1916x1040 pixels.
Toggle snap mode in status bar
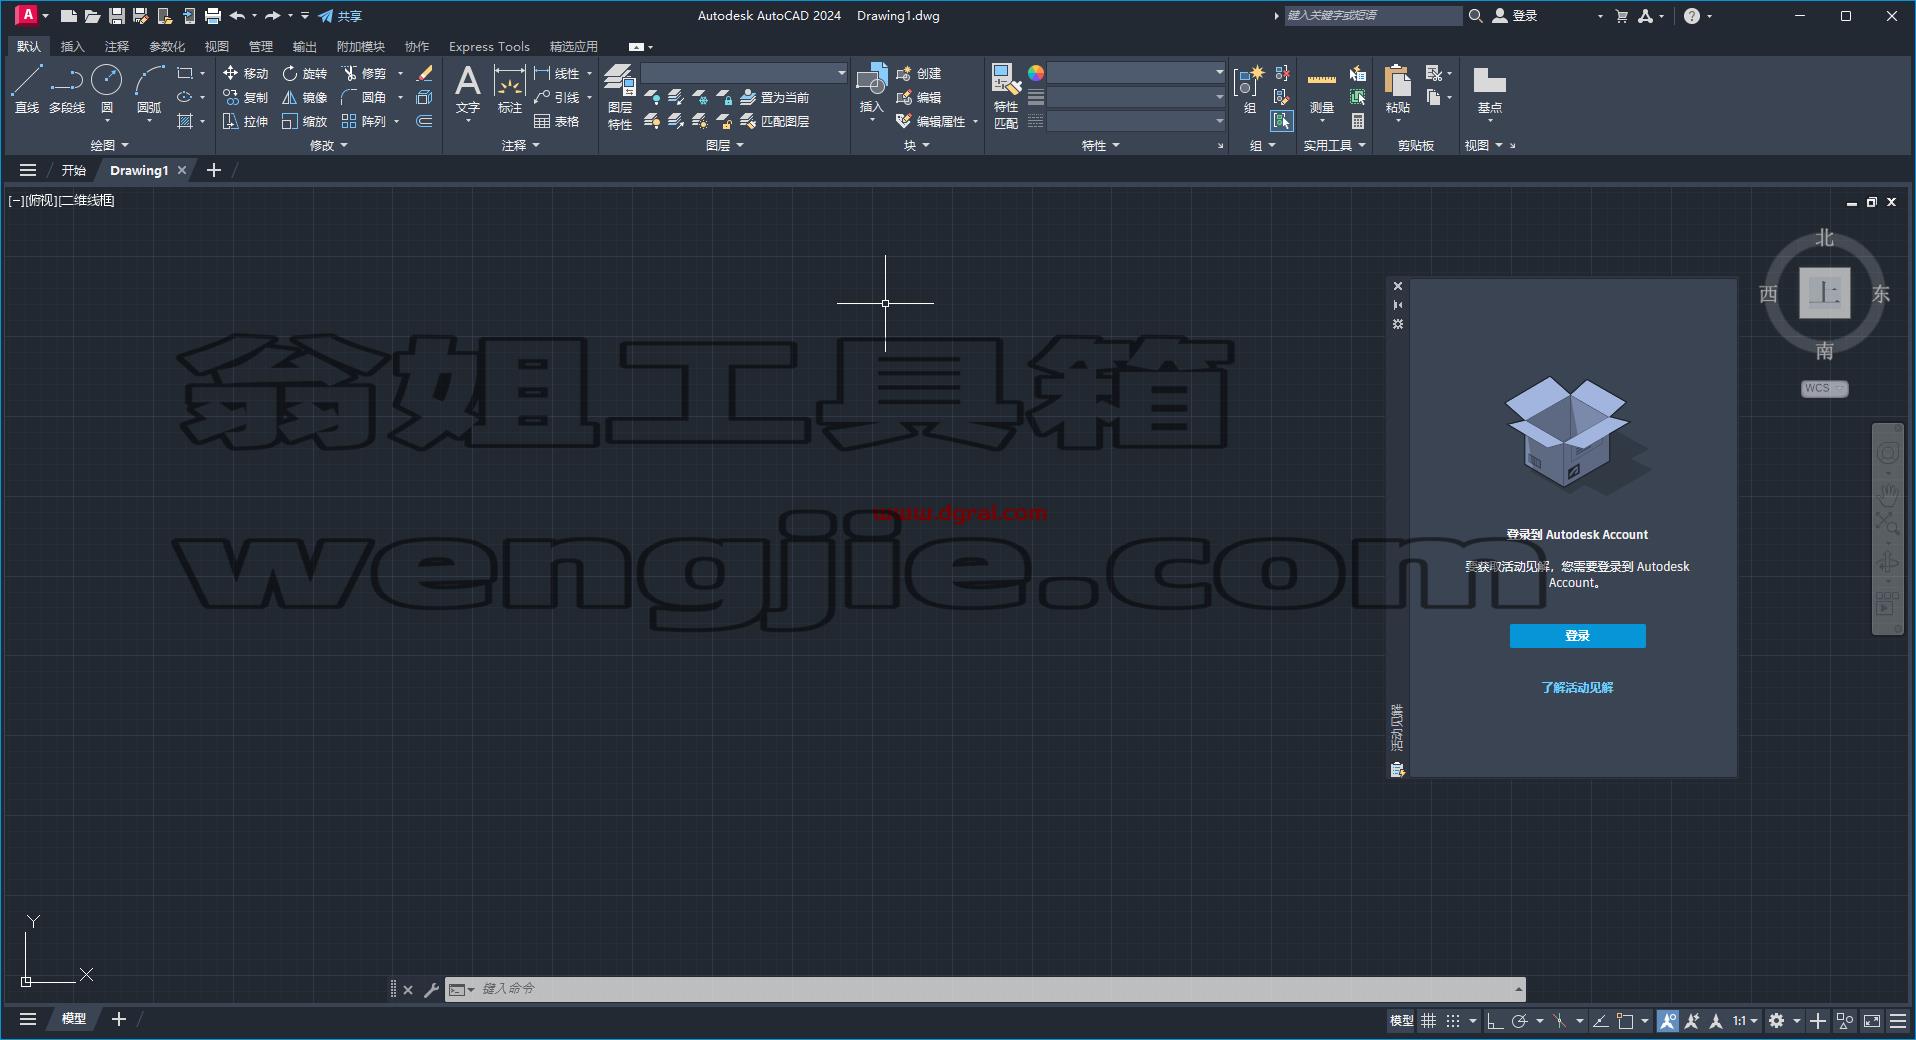click(x=1453, y=1021)
